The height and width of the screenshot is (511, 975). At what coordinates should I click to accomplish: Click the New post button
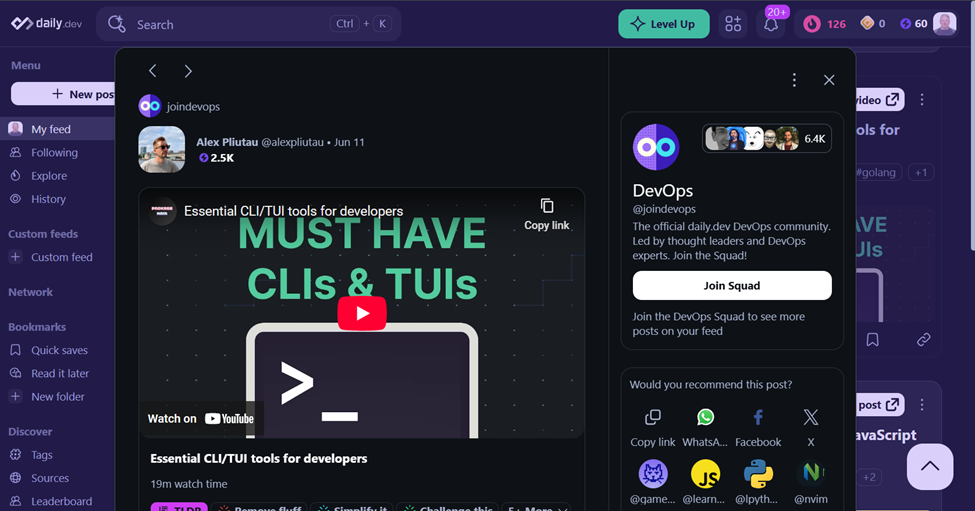(63, 94)
